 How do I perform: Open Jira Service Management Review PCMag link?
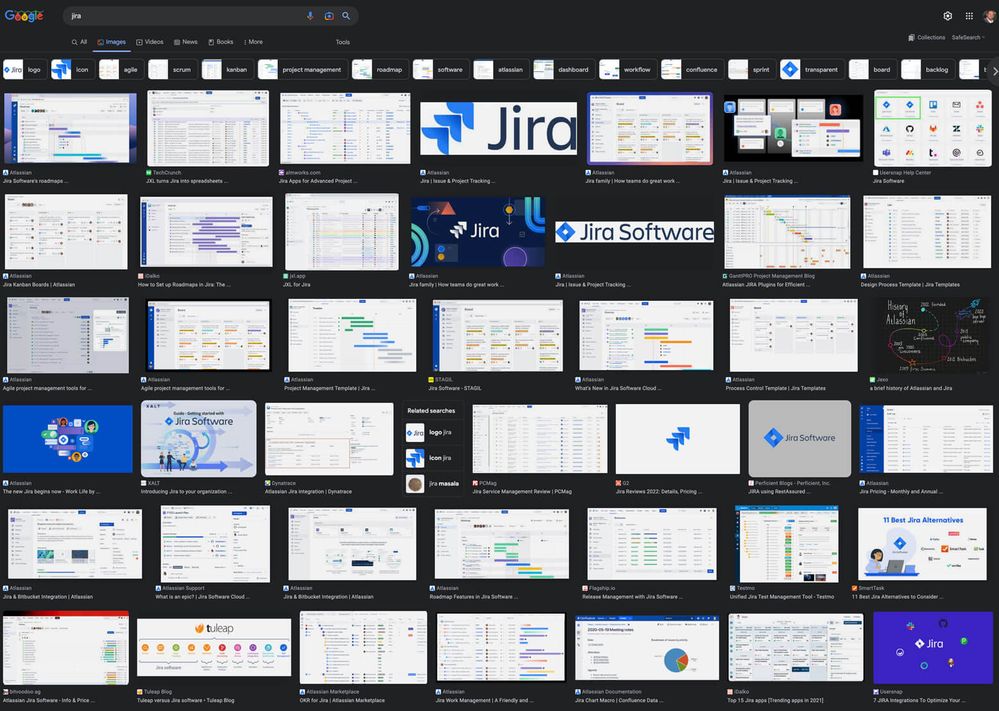[522, 492]
